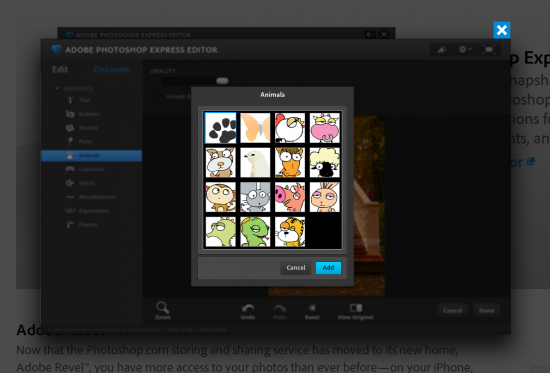The image size is (550, 373).
Task: Open the Miscellaneous graphics category
Action: point(92,197)
